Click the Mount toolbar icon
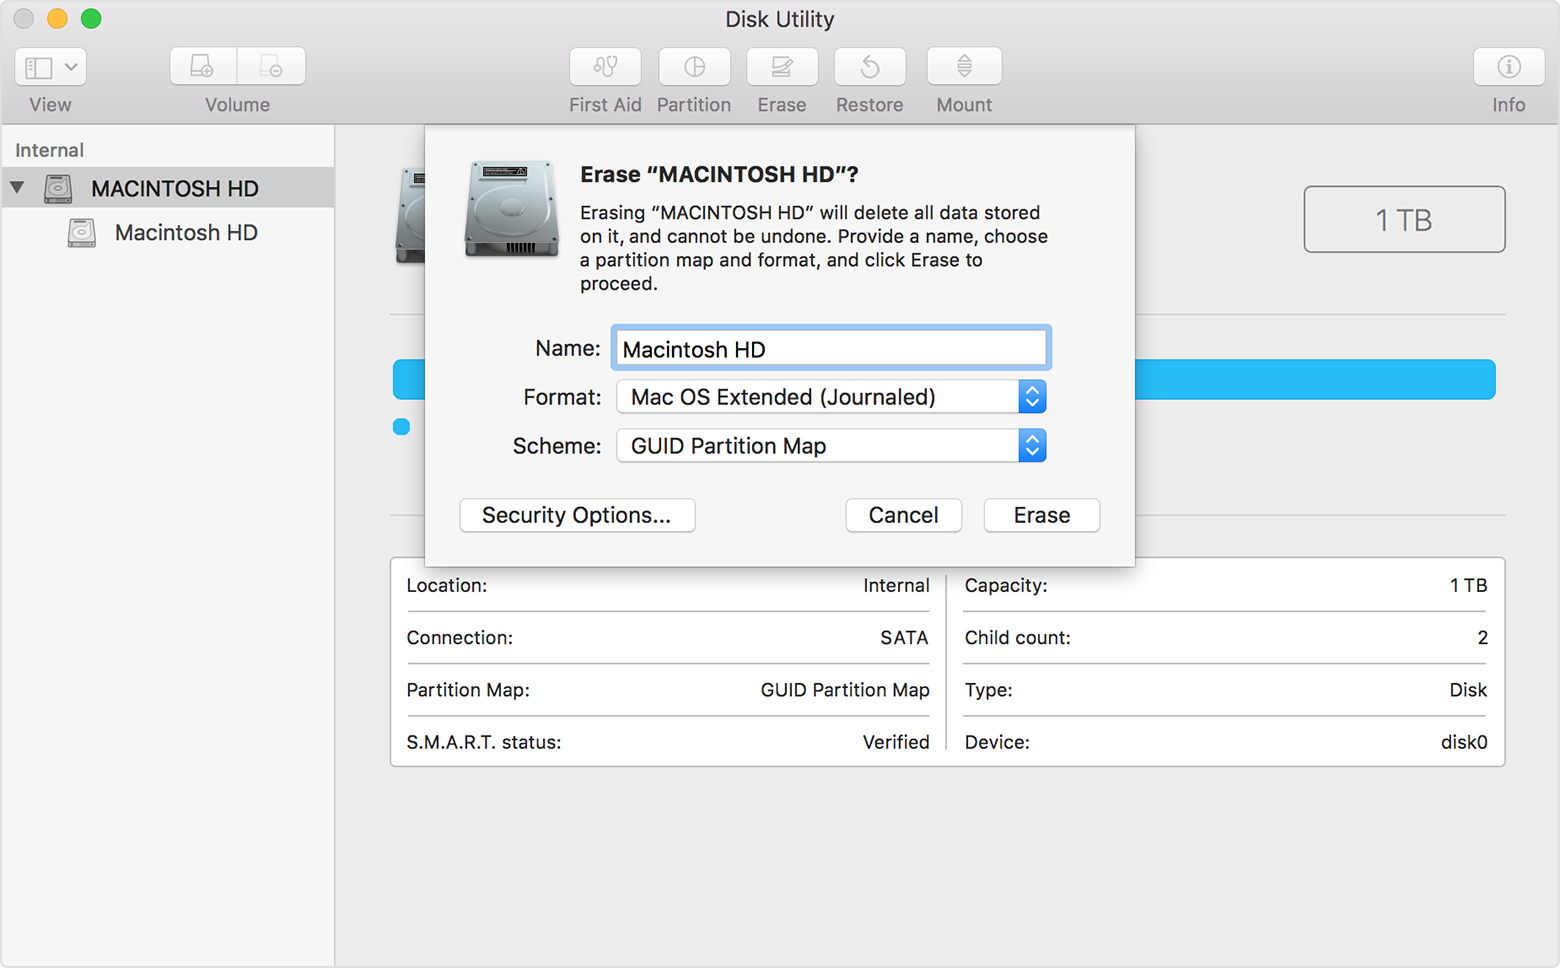The image size is (1560, 968). pyautogui.click(x=963, y=67)
